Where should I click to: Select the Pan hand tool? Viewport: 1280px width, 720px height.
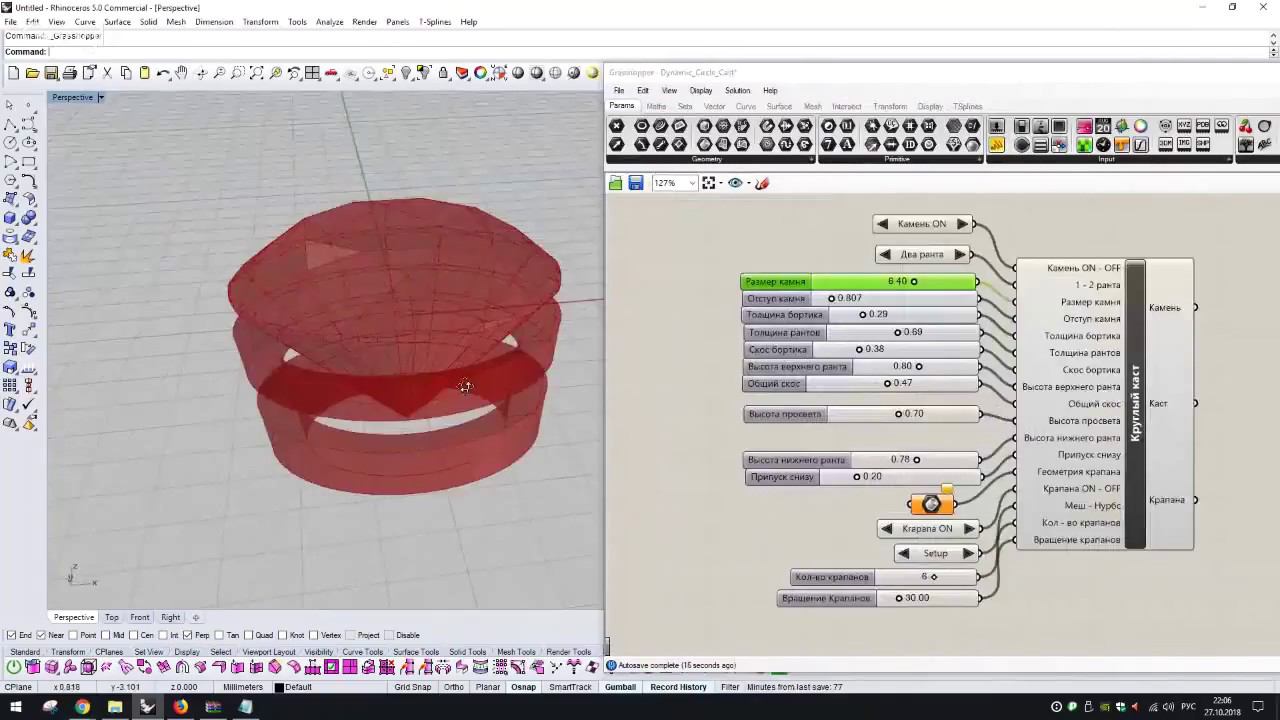(x=181, y=73)
